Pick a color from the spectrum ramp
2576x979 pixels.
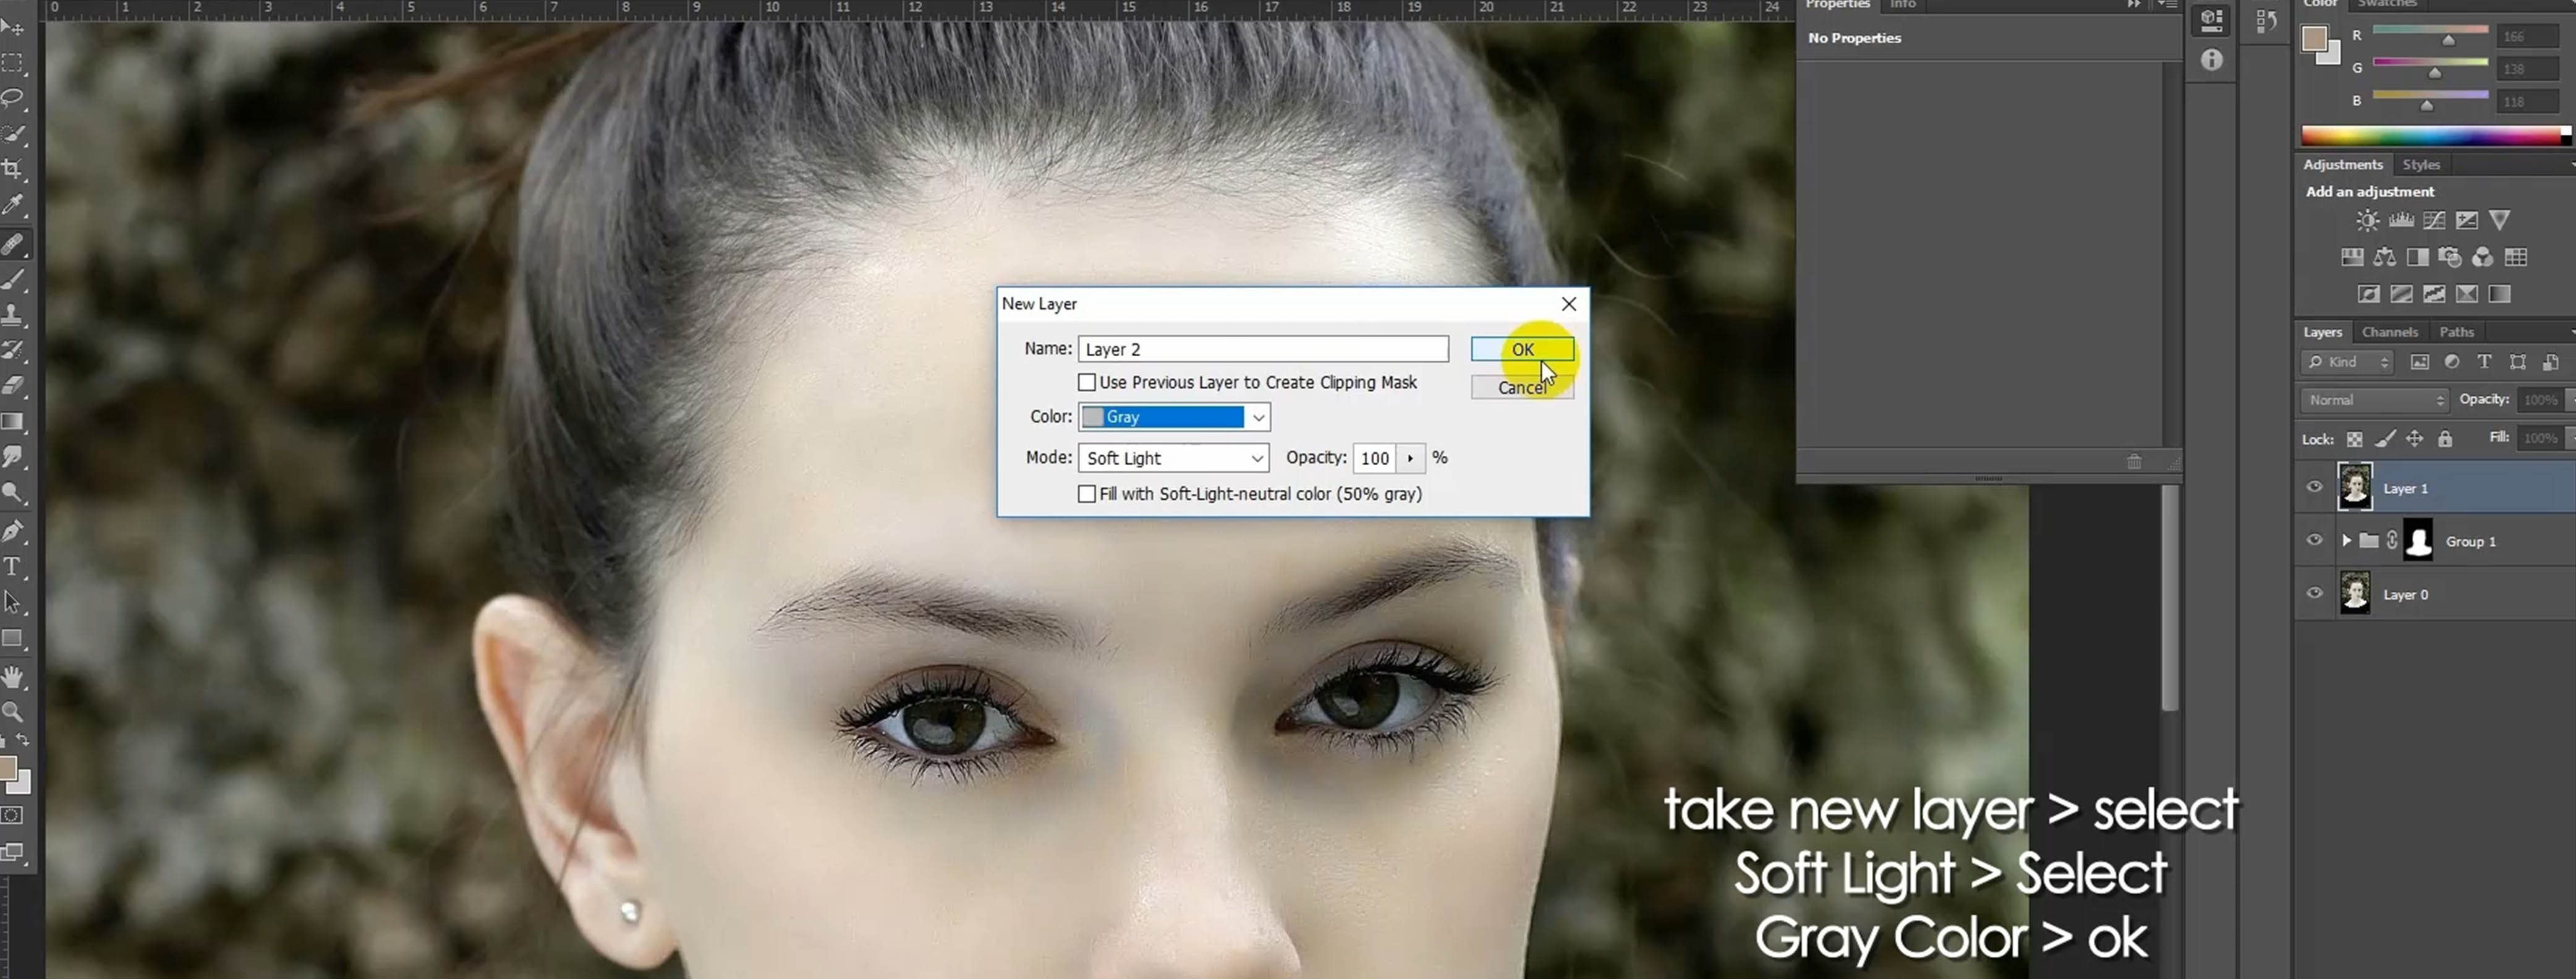pyautogui.click(x=2433, y=136)
